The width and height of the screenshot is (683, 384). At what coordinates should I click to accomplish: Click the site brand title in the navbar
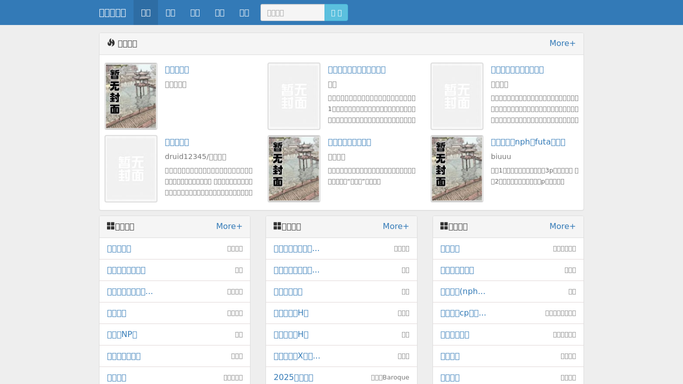point(112,13)
